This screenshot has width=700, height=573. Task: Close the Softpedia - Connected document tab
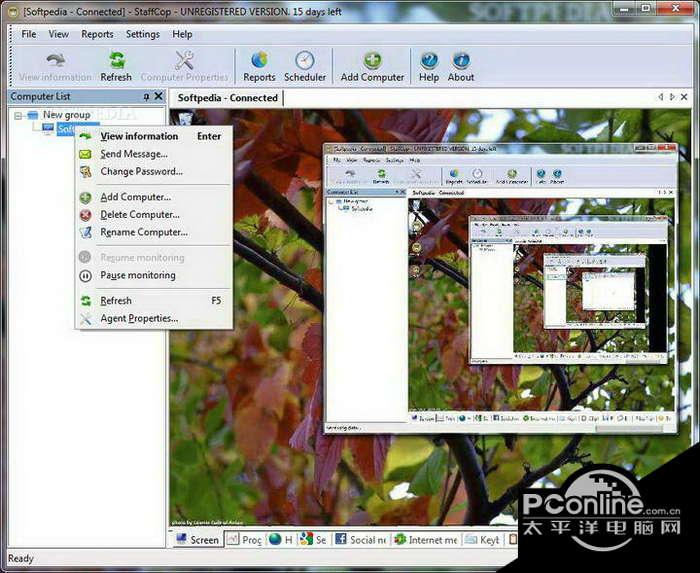click(x=683, y=97)
